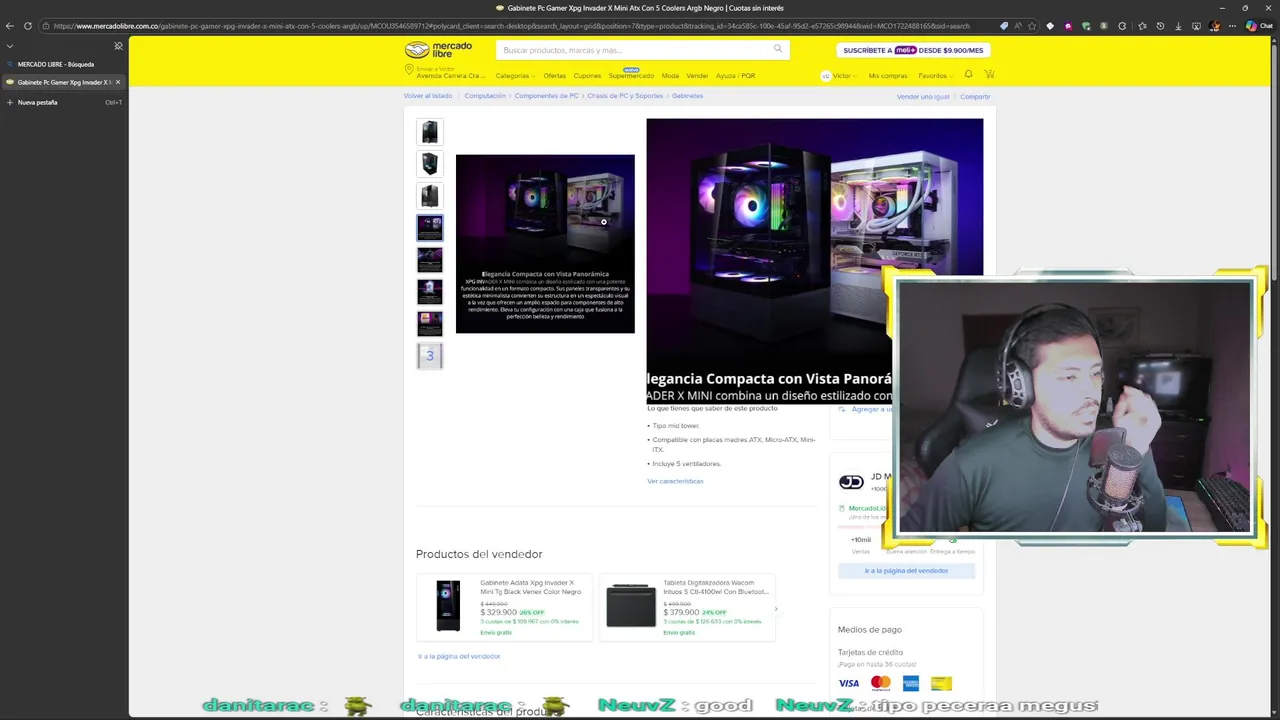Viewport: 1280px width, 720px height.
Task: Change the delivery address Avenida Carrera
Action: 445,73
